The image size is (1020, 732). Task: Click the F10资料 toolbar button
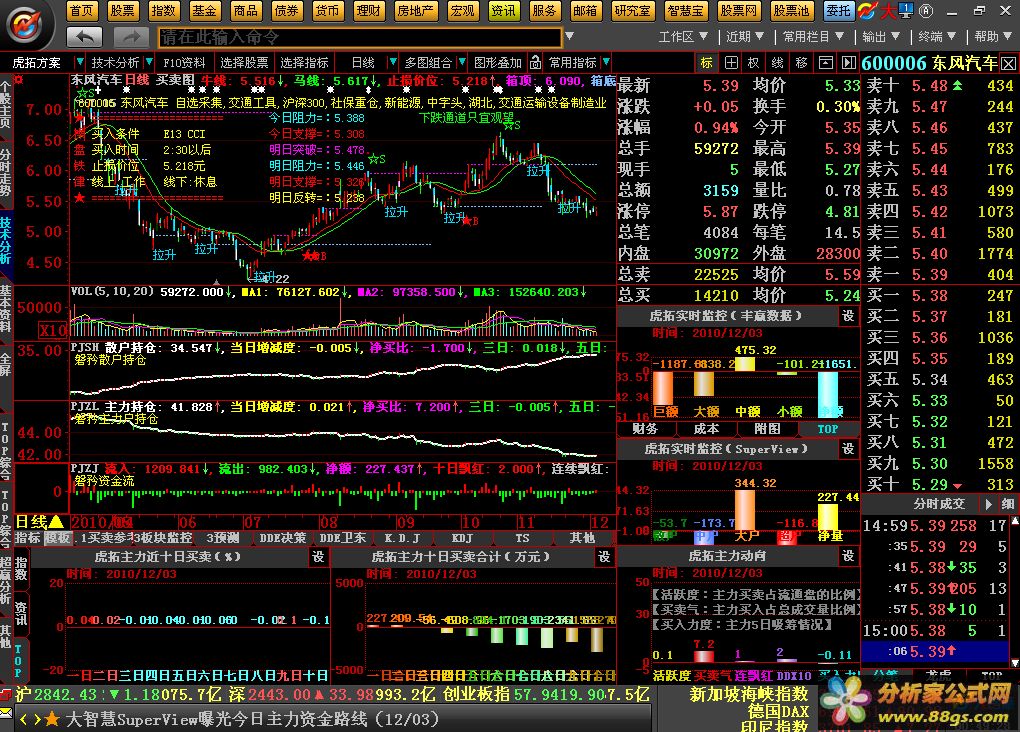[184, 62]
